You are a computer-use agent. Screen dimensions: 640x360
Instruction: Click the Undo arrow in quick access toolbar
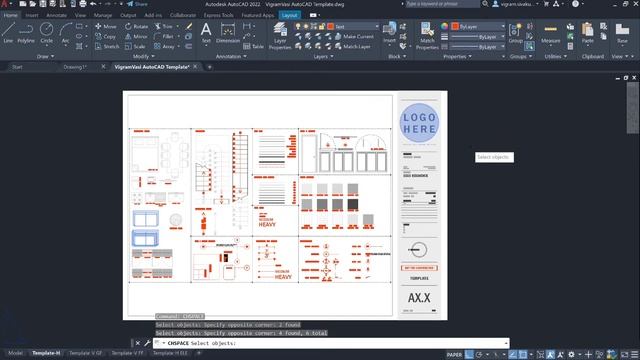pyautogui.click(x=93, y=4)
